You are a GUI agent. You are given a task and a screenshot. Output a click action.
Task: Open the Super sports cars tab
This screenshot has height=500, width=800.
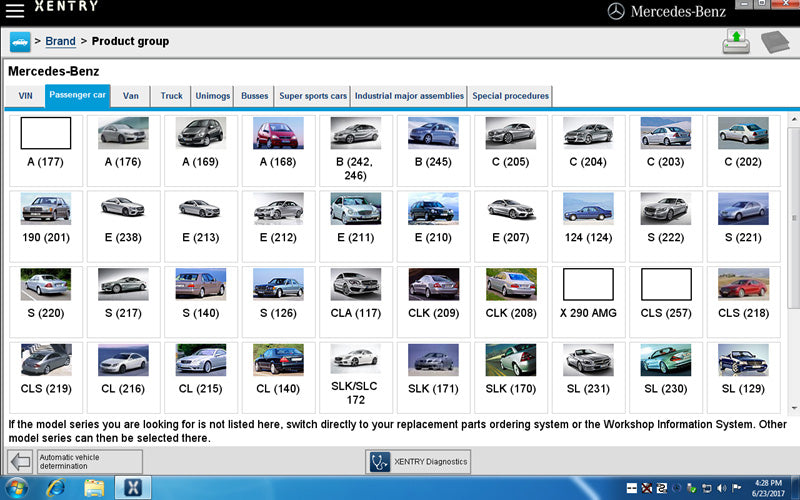pyautogui.click(x=313, y=96)
